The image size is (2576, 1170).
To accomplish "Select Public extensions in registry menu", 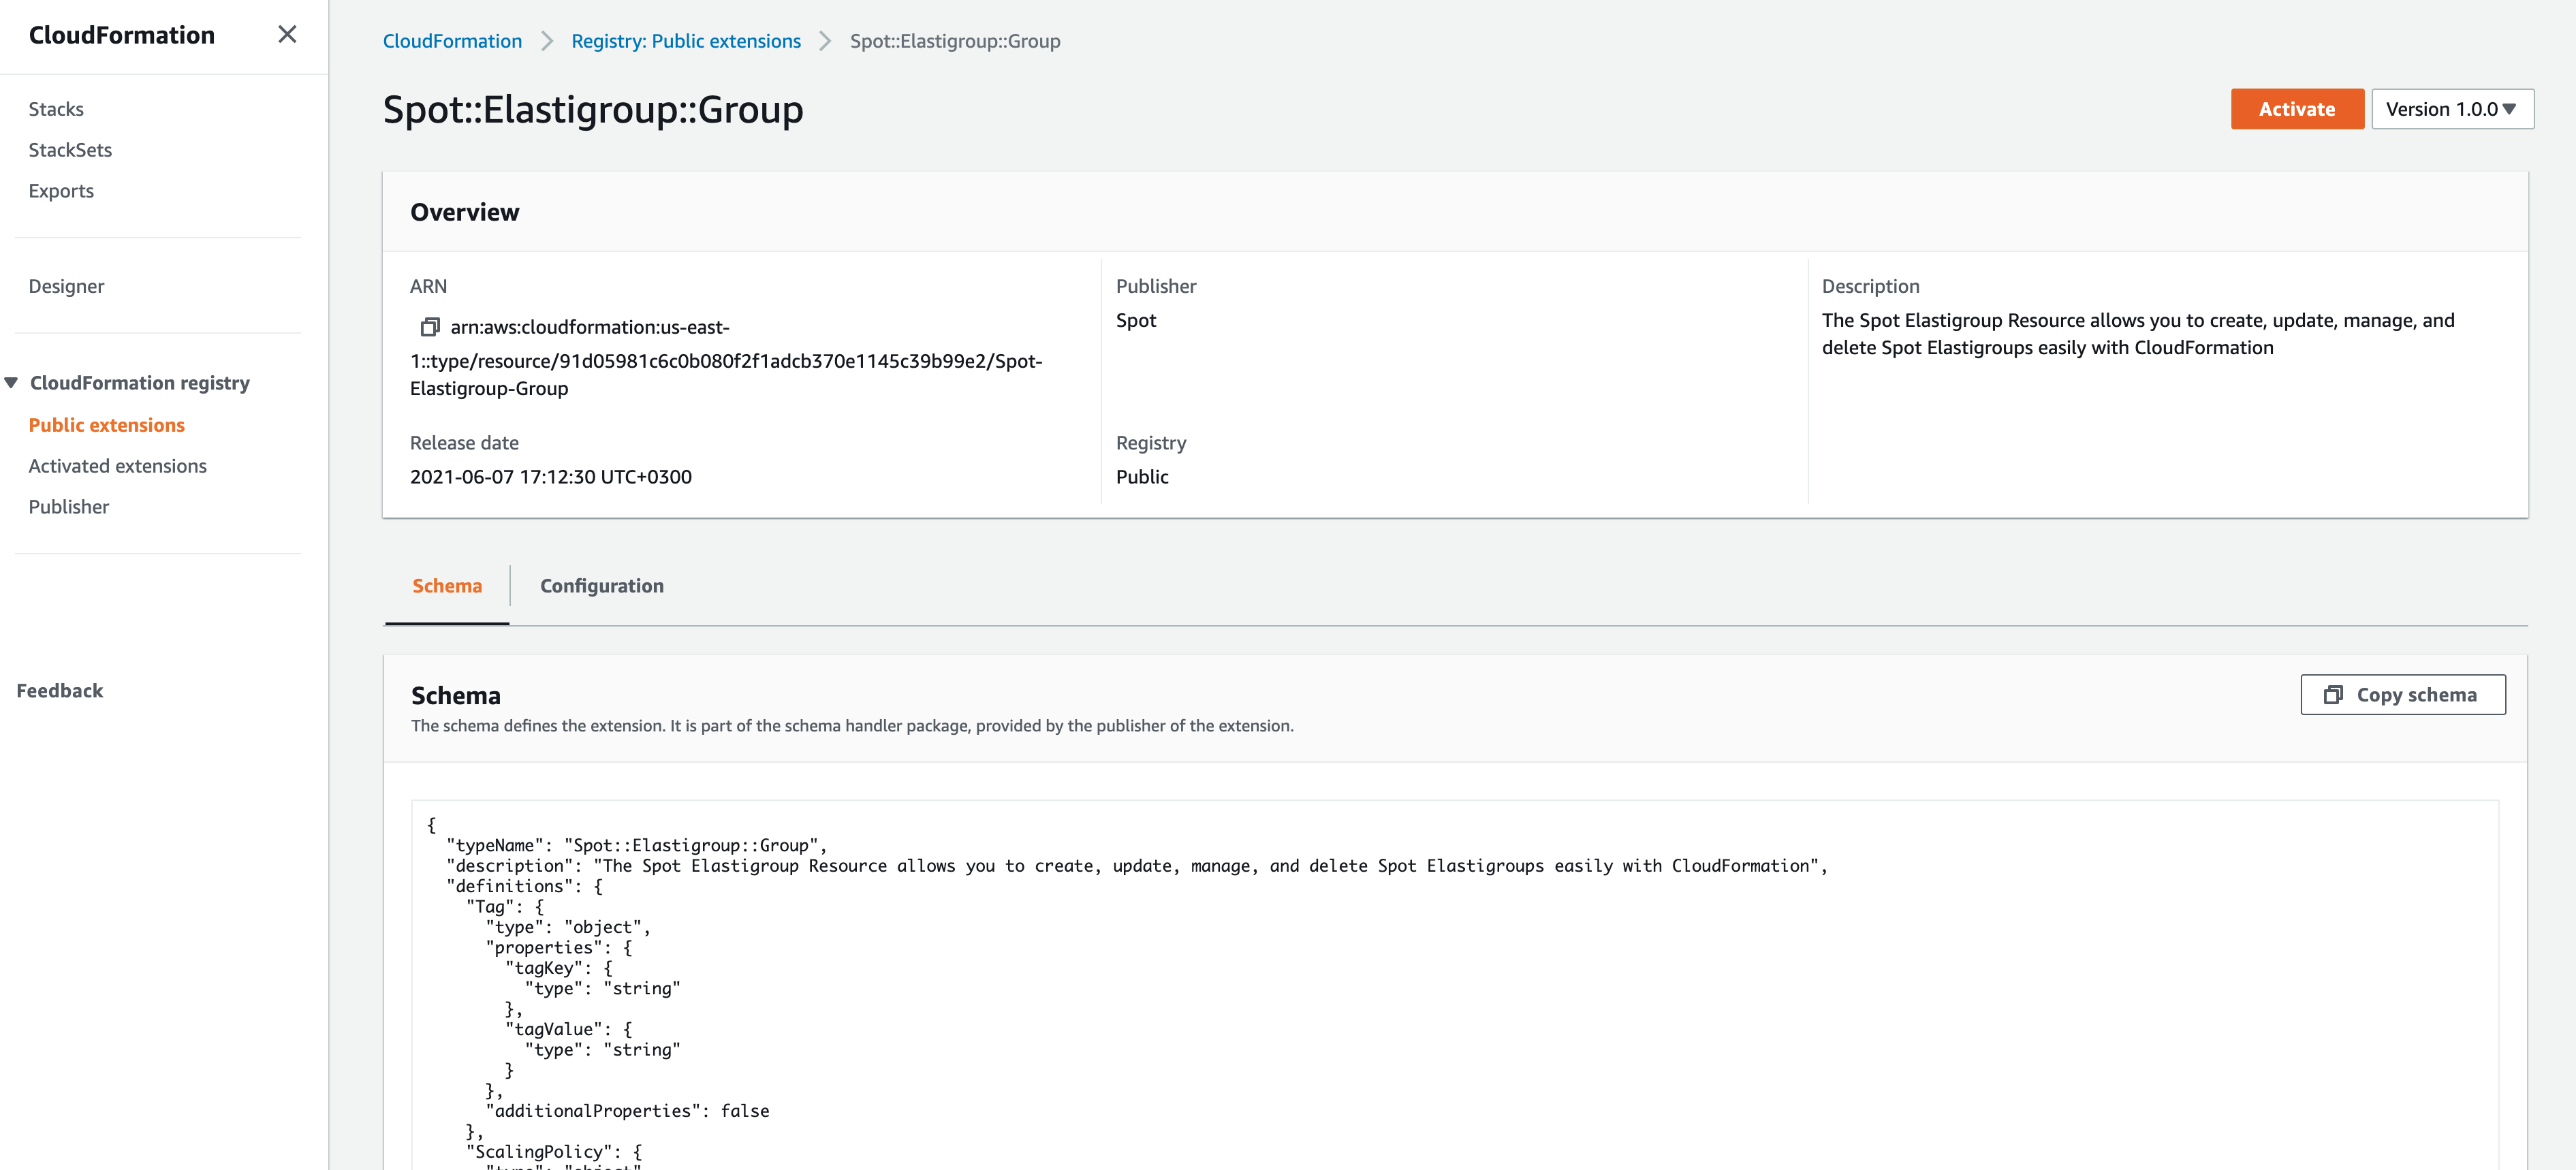I will pos(106,425).
